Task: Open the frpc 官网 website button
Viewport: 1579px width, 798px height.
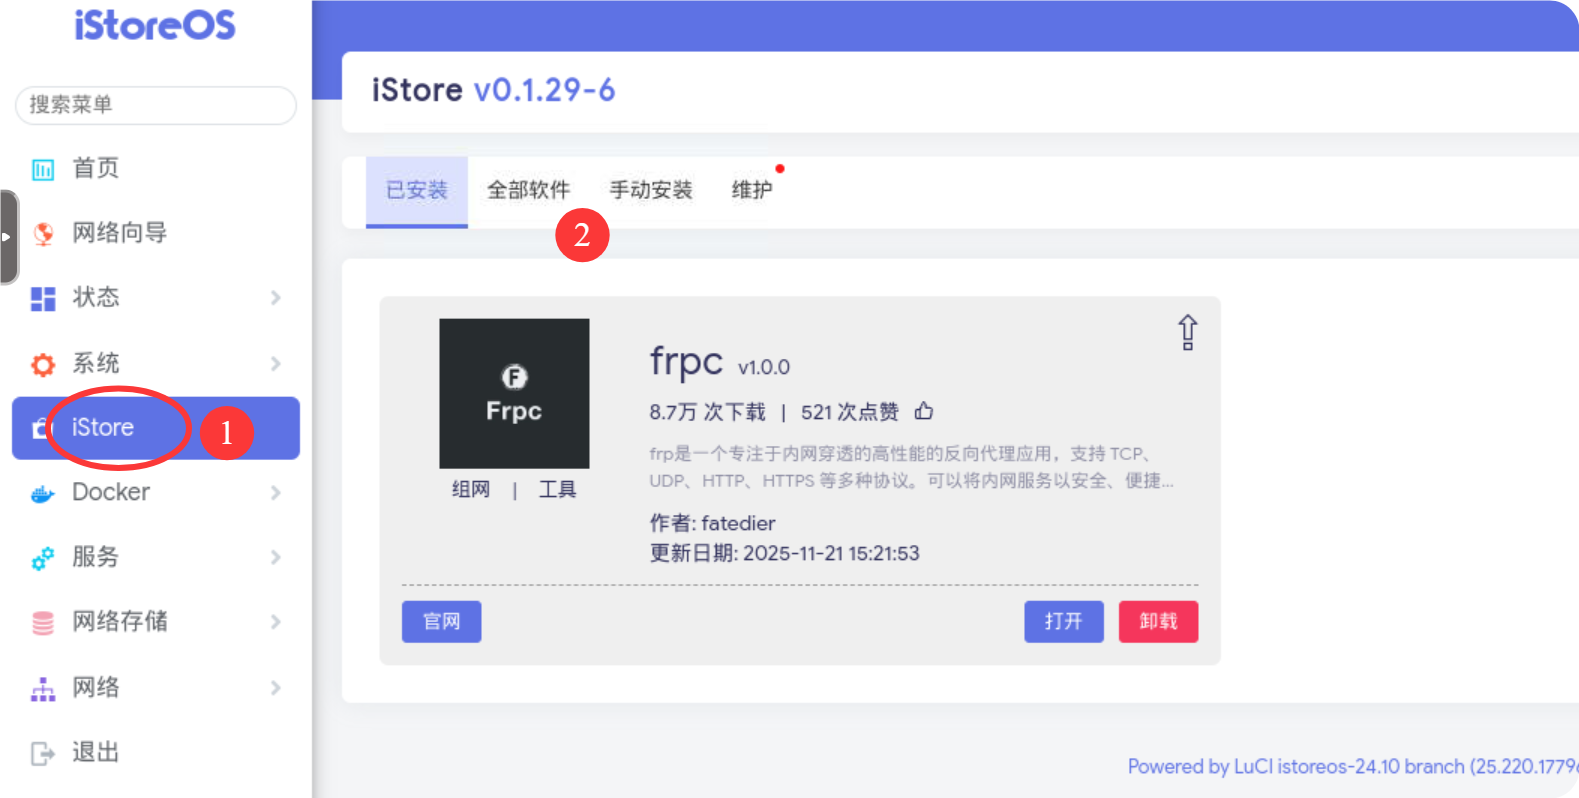Action: (x=442, y=622)
